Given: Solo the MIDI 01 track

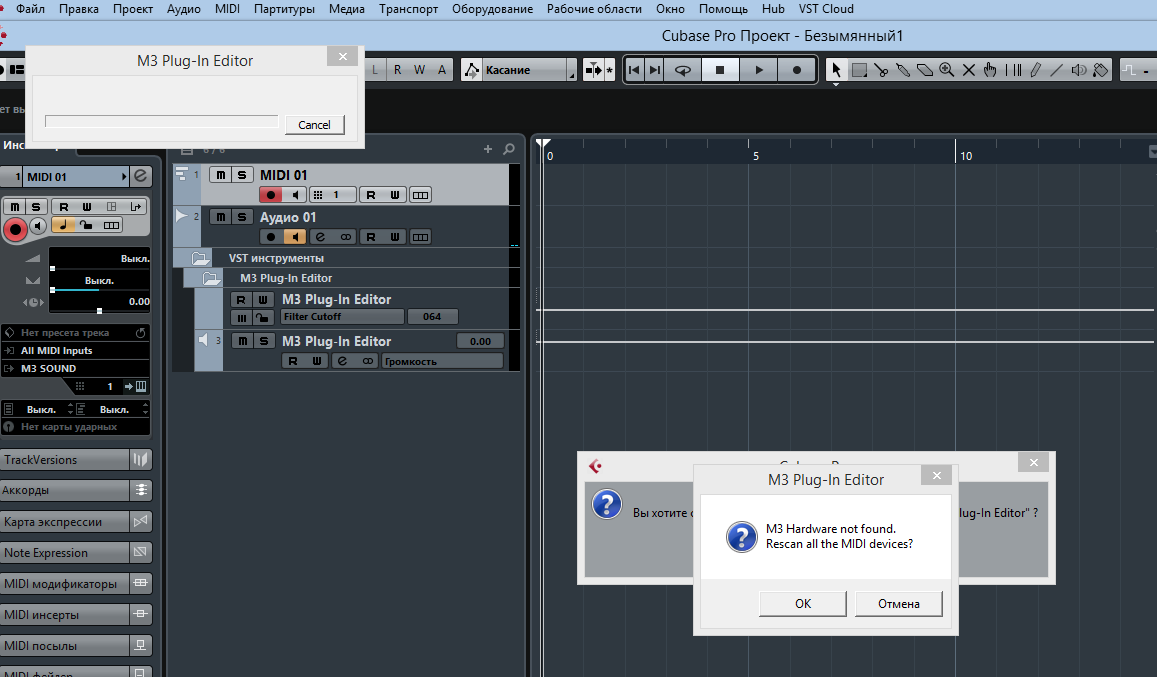Looking at the screenshot, I should (242, 175).
